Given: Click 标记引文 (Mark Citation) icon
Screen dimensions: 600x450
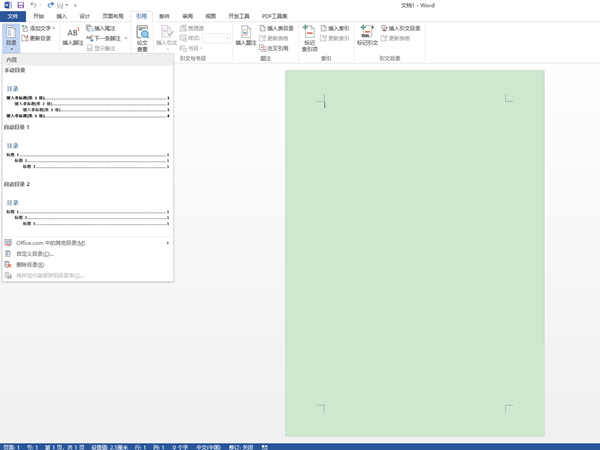Looking at the screenshot, I should point(367,36).
